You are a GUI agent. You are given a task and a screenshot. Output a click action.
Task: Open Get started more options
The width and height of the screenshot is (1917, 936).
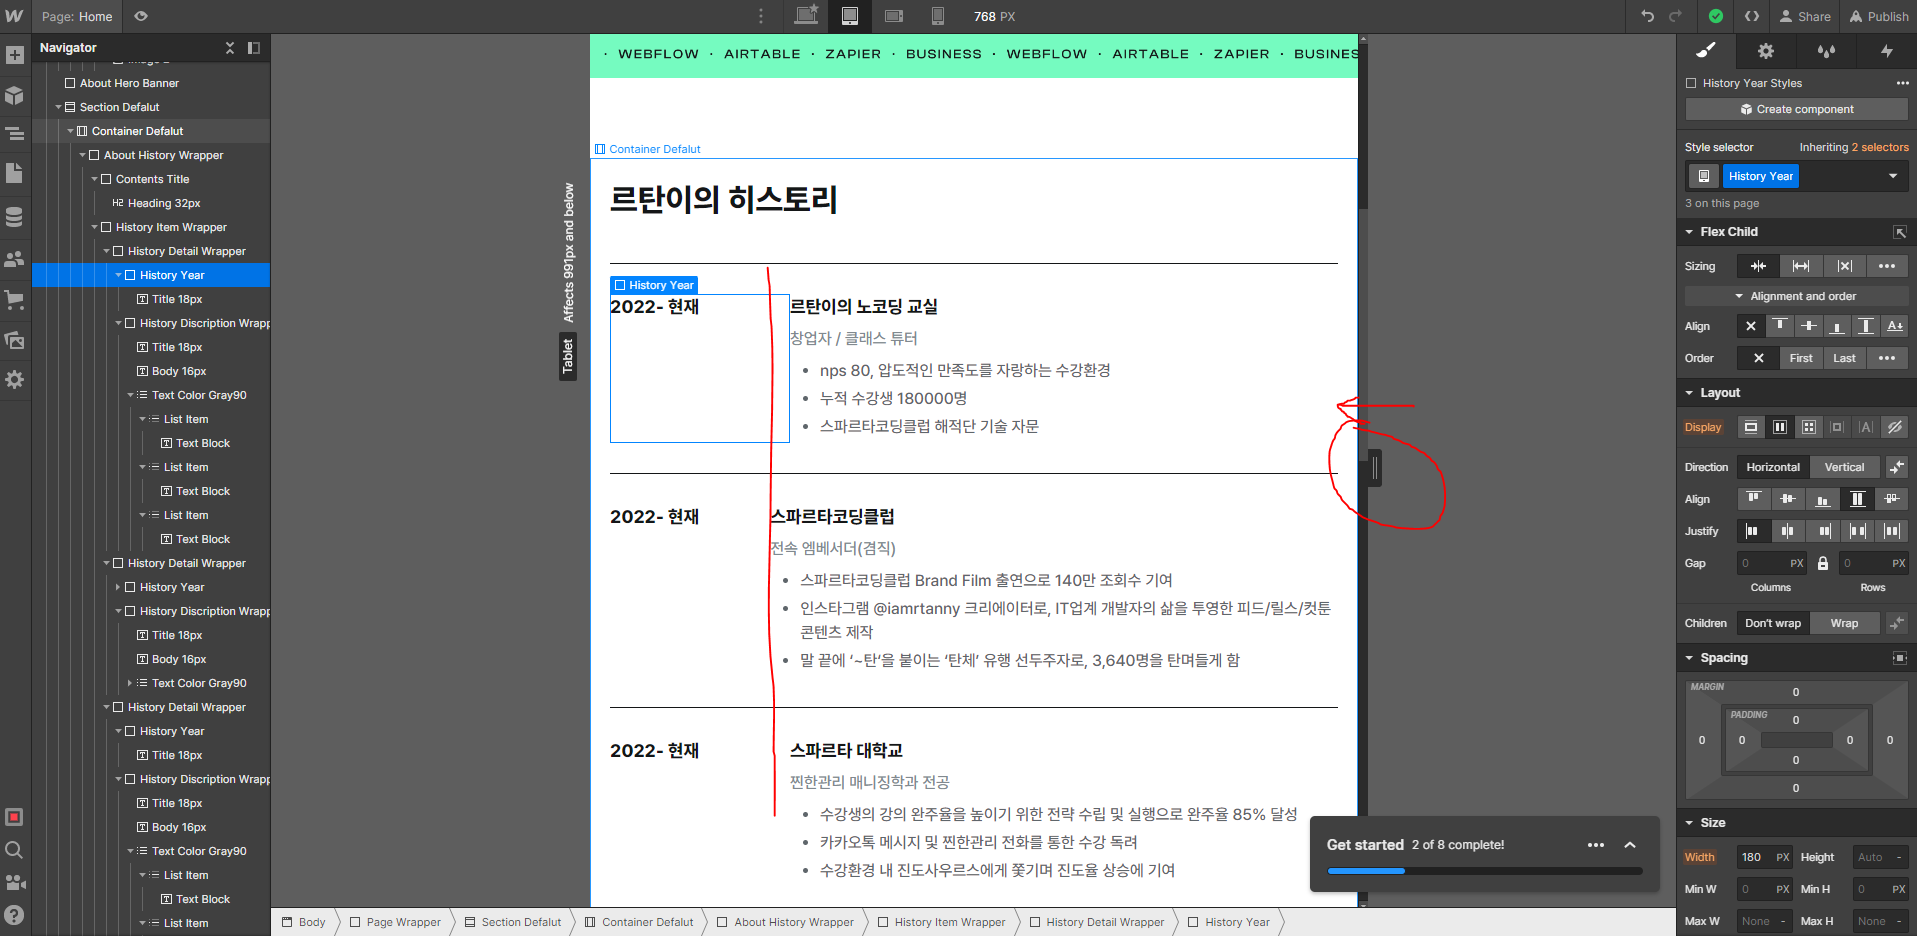point(1596,845)
